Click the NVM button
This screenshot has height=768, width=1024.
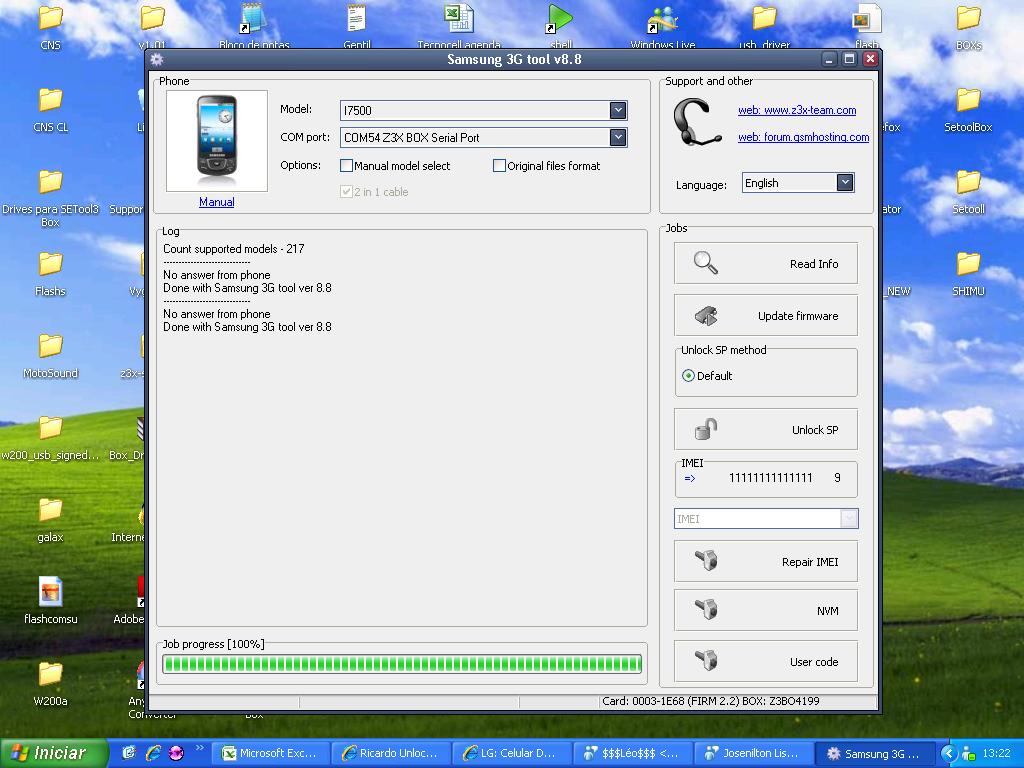[x=765, y=610]
